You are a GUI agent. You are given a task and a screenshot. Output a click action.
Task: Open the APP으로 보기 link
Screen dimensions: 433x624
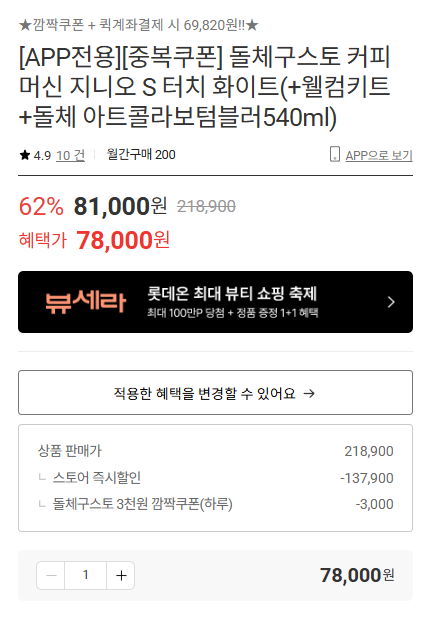pos(378,155)
